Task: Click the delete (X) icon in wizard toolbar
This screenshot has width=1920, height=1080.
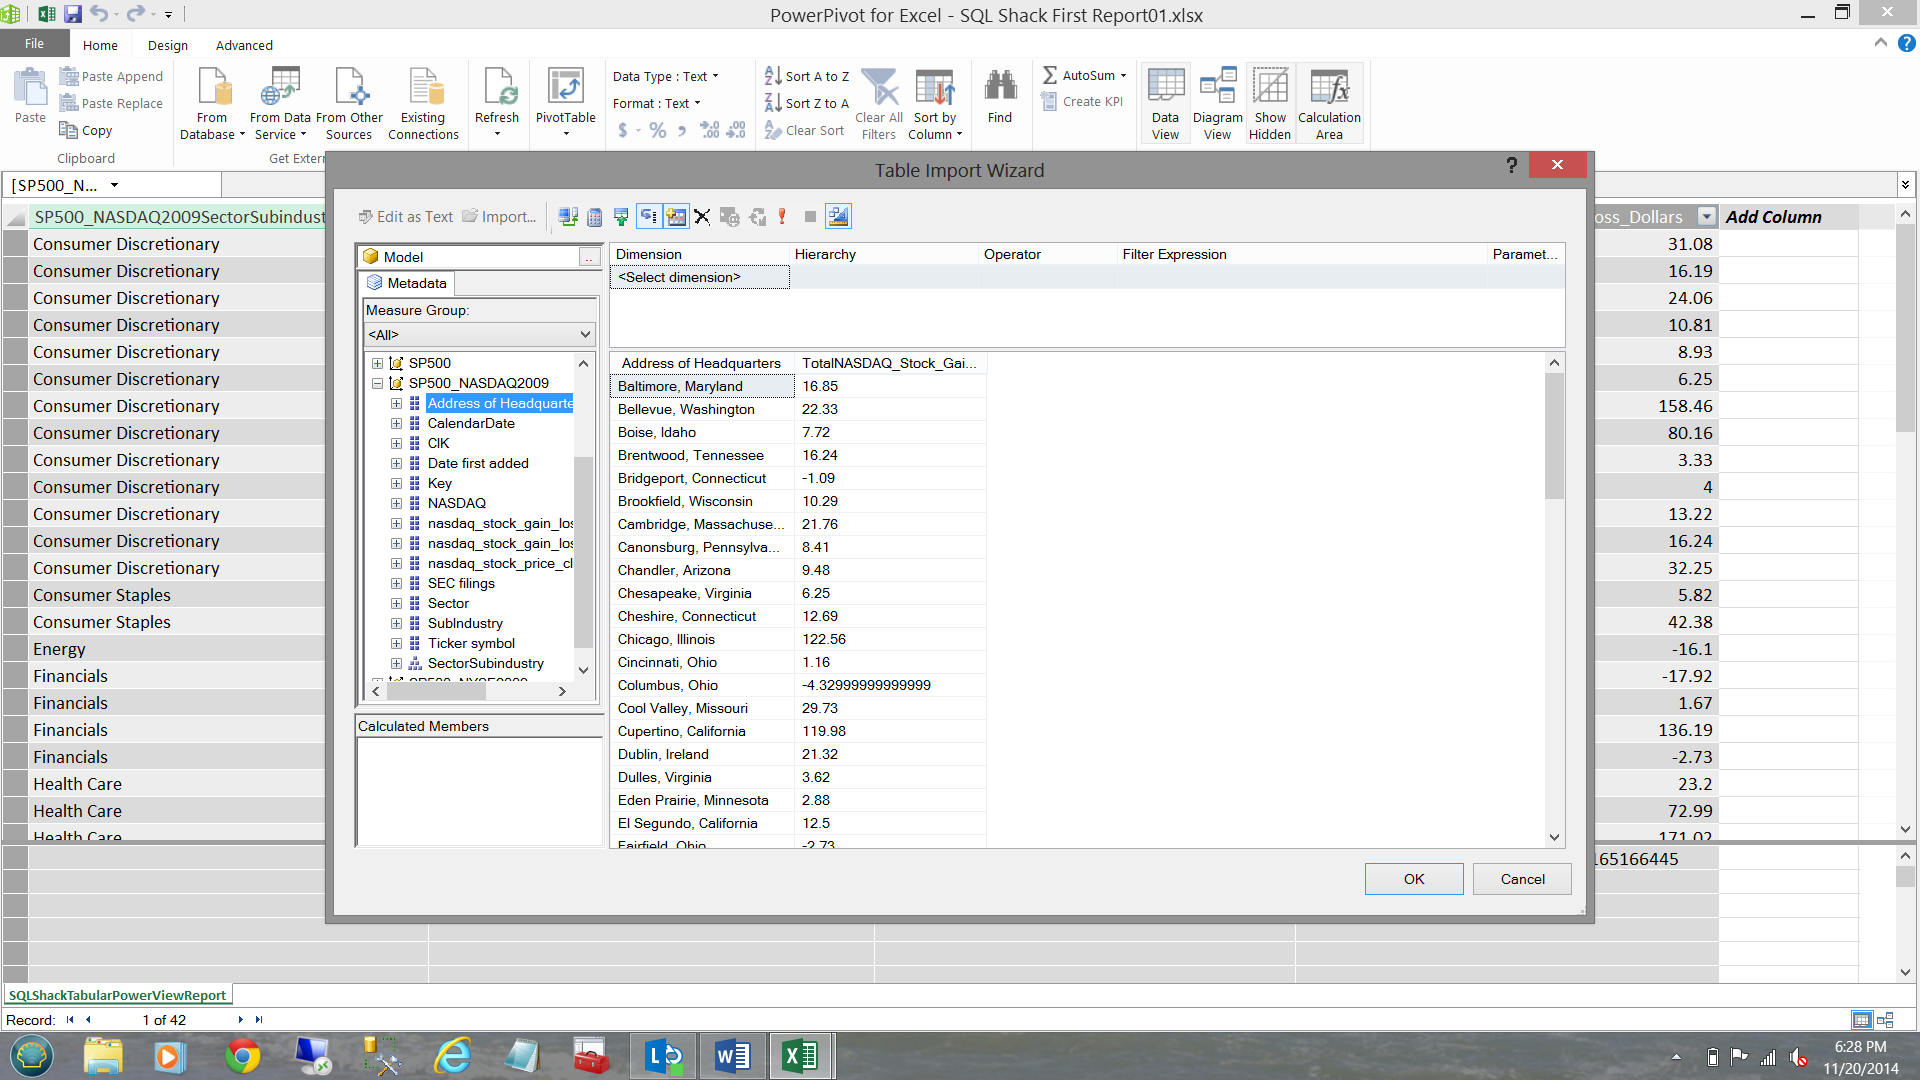Action: (702, 217)
